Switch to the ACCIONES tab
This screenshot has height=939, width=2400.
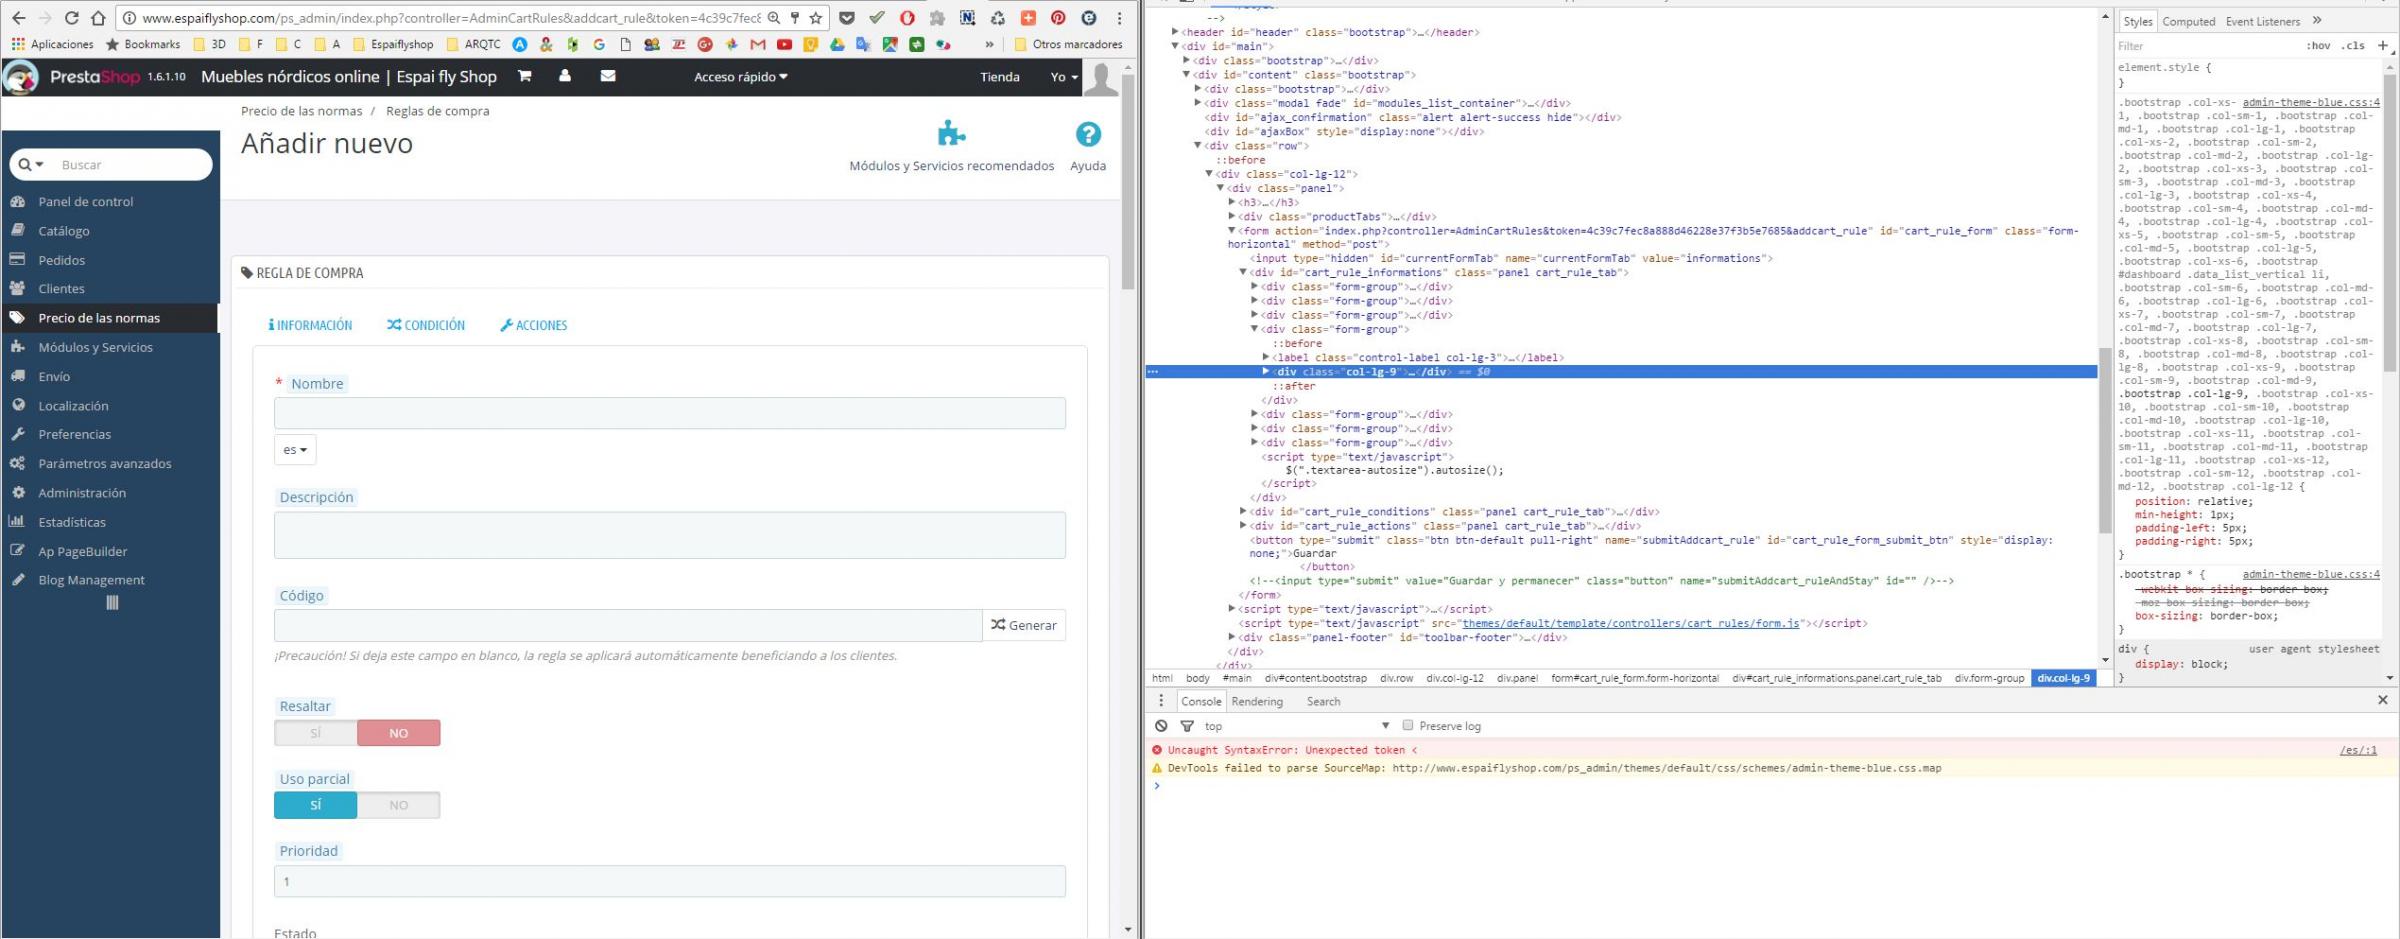click(x=534, y=325)
